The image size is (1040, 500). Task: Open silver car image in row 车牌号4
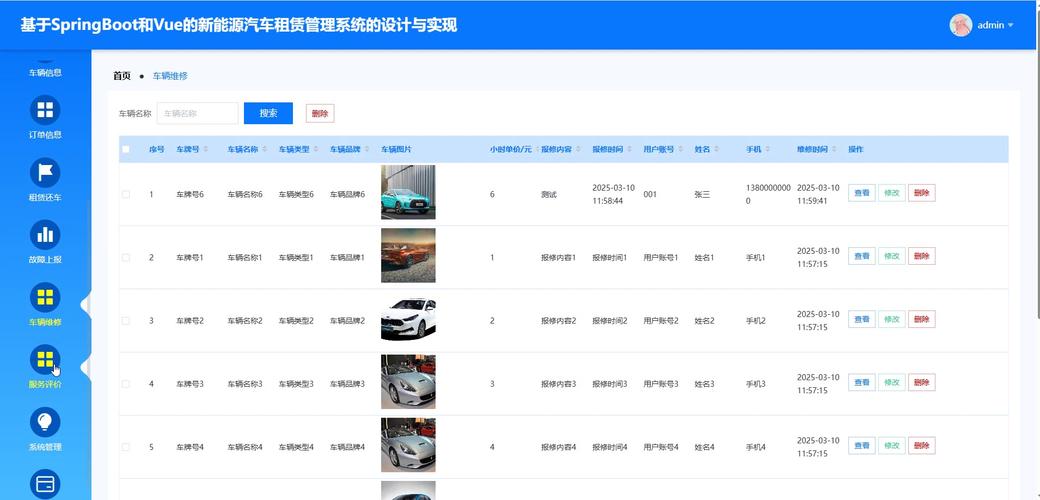[x=408, y=445]
